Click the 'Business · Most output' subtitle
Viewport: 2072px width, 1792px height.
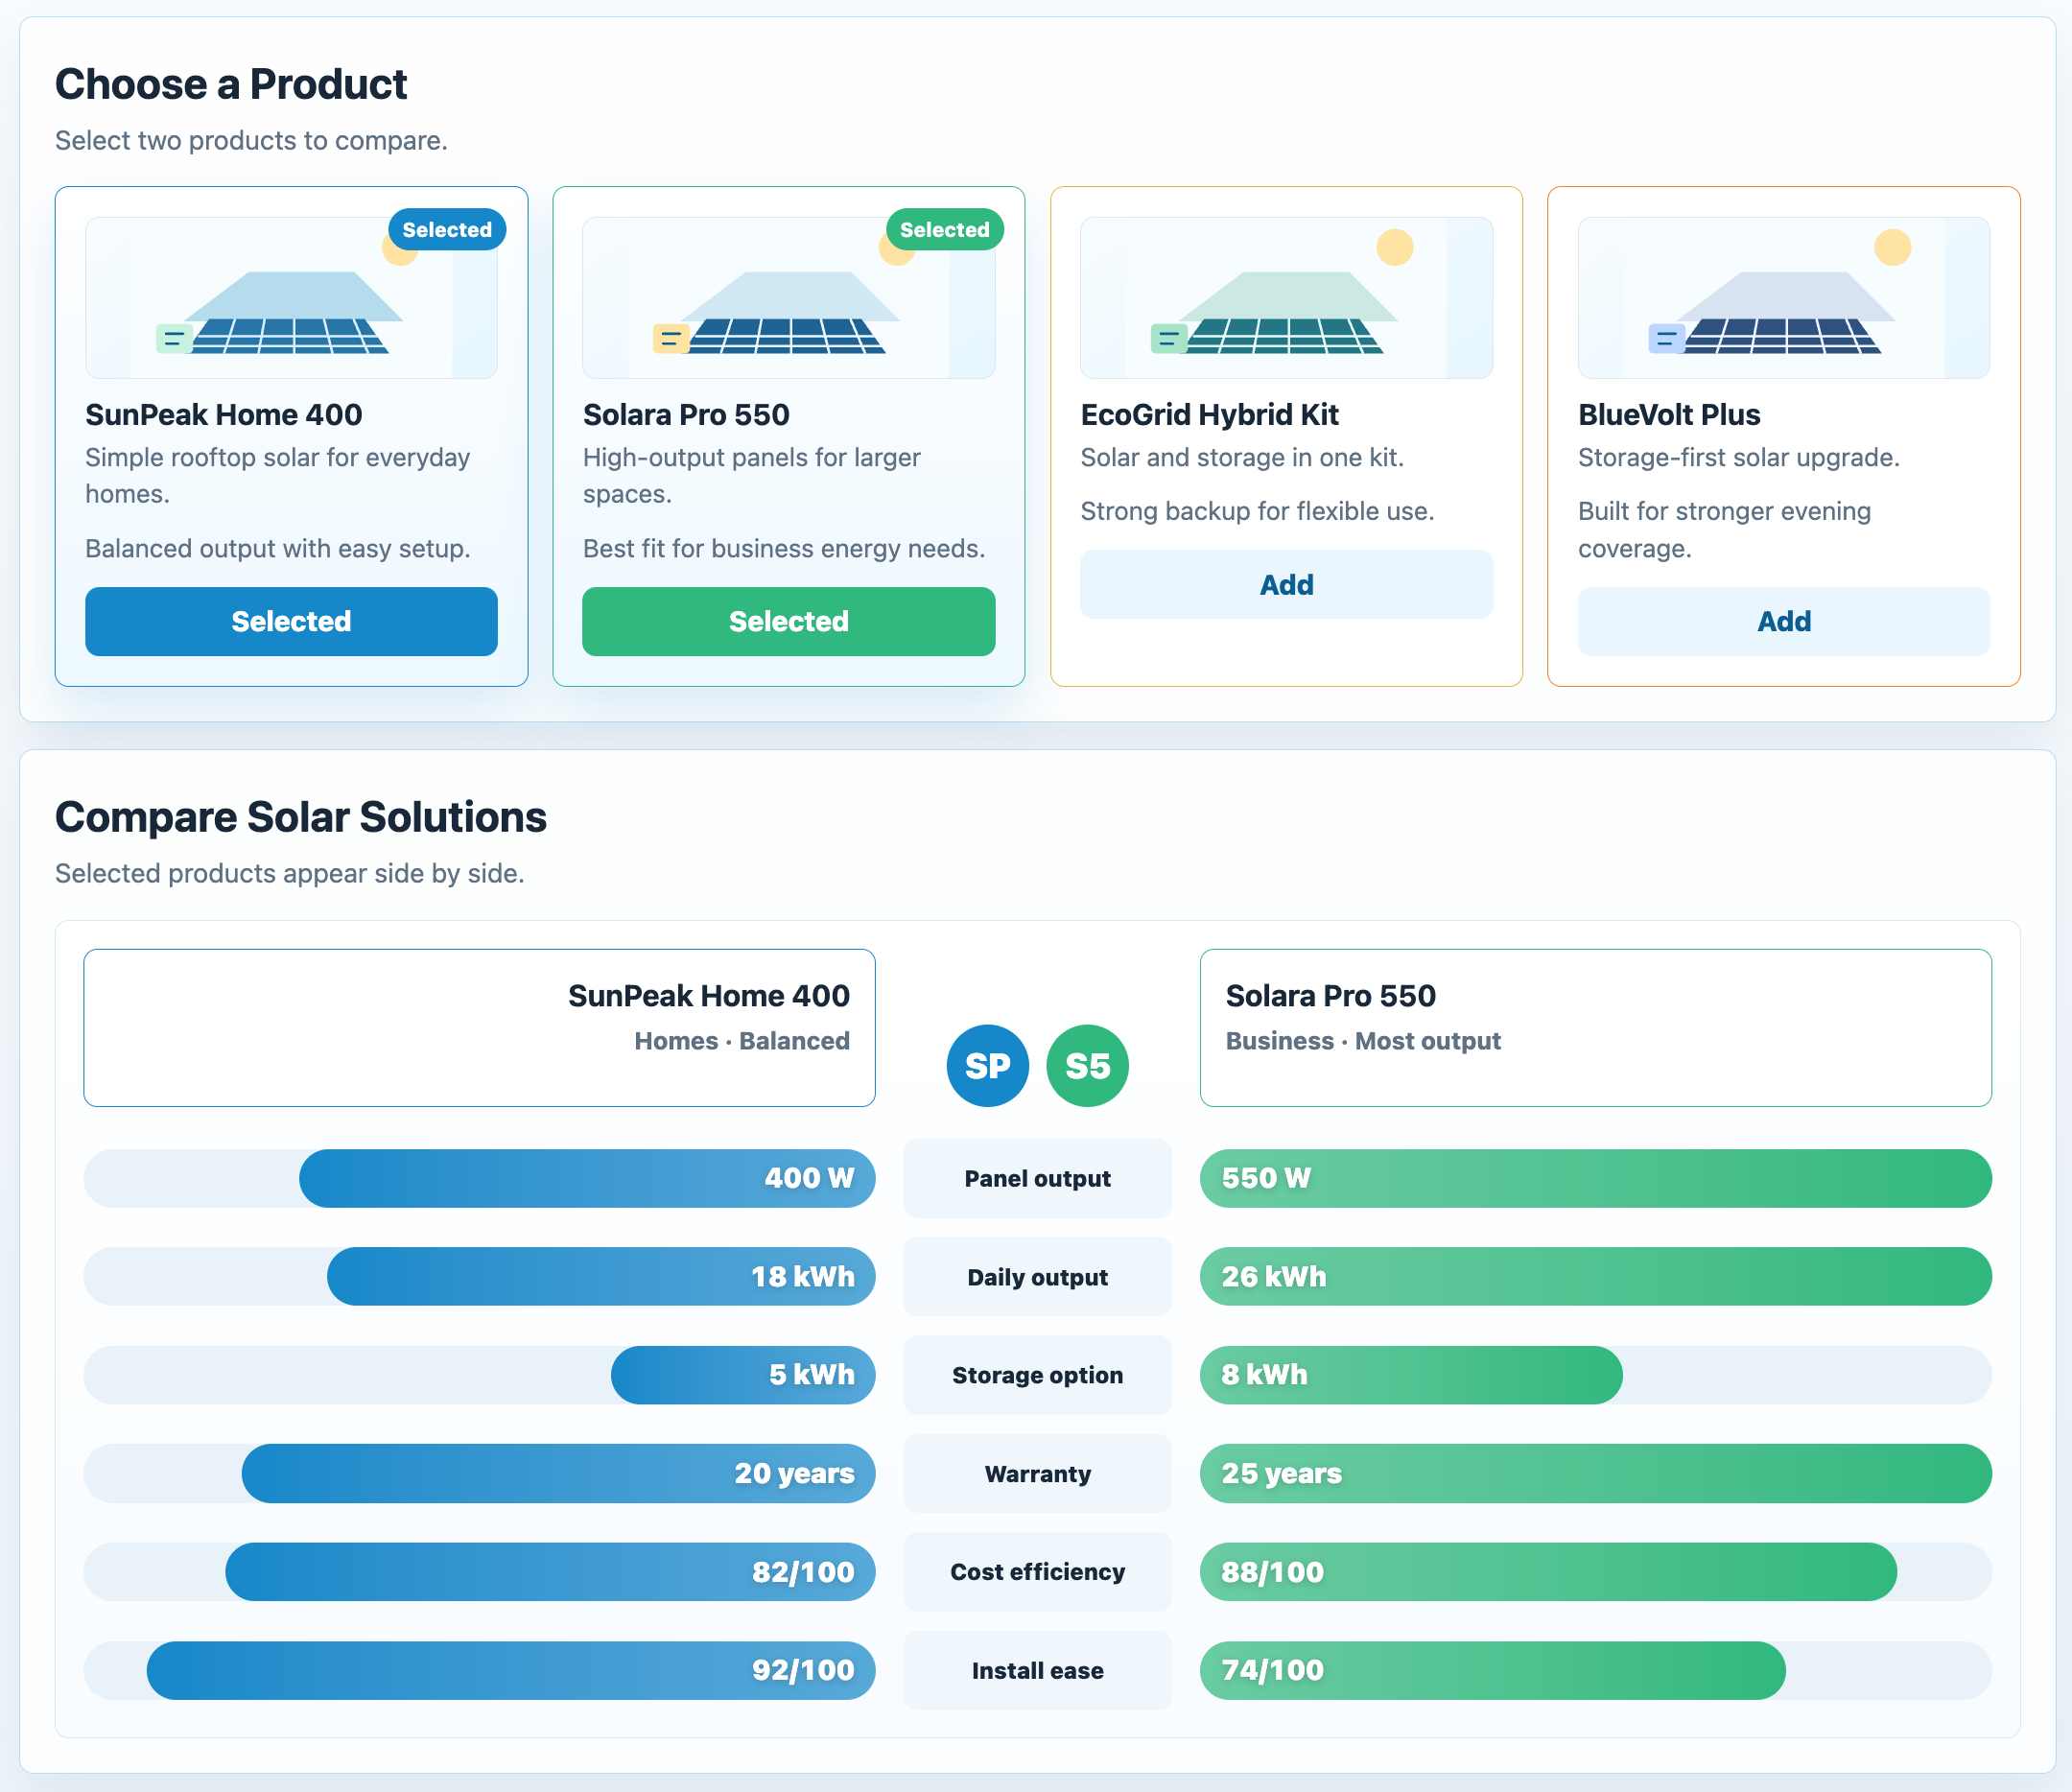pos(1363,1041)
